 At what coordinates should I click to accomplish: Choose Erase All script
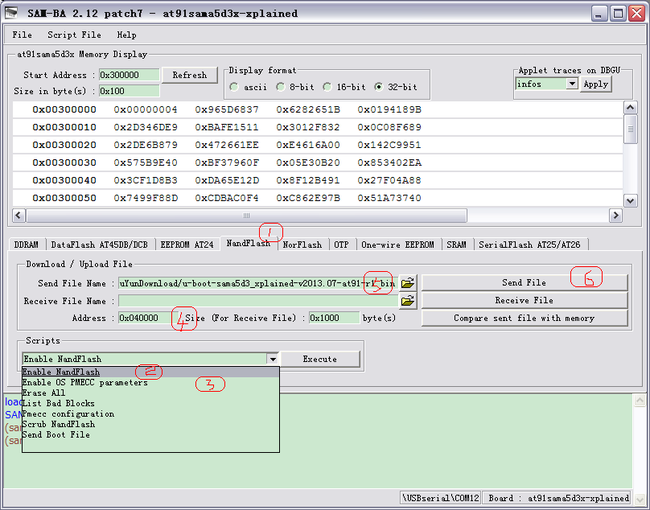(150, 393)
